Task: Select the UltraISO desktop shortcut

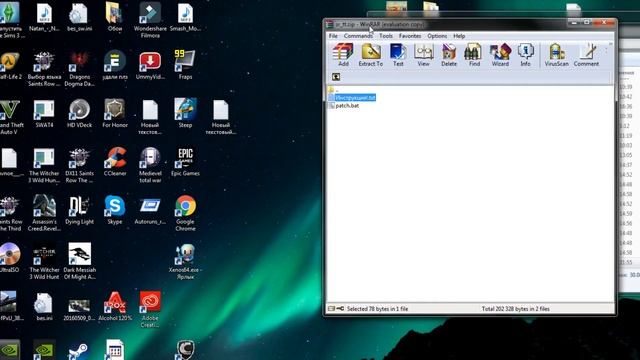Action: tap(10, 258)
